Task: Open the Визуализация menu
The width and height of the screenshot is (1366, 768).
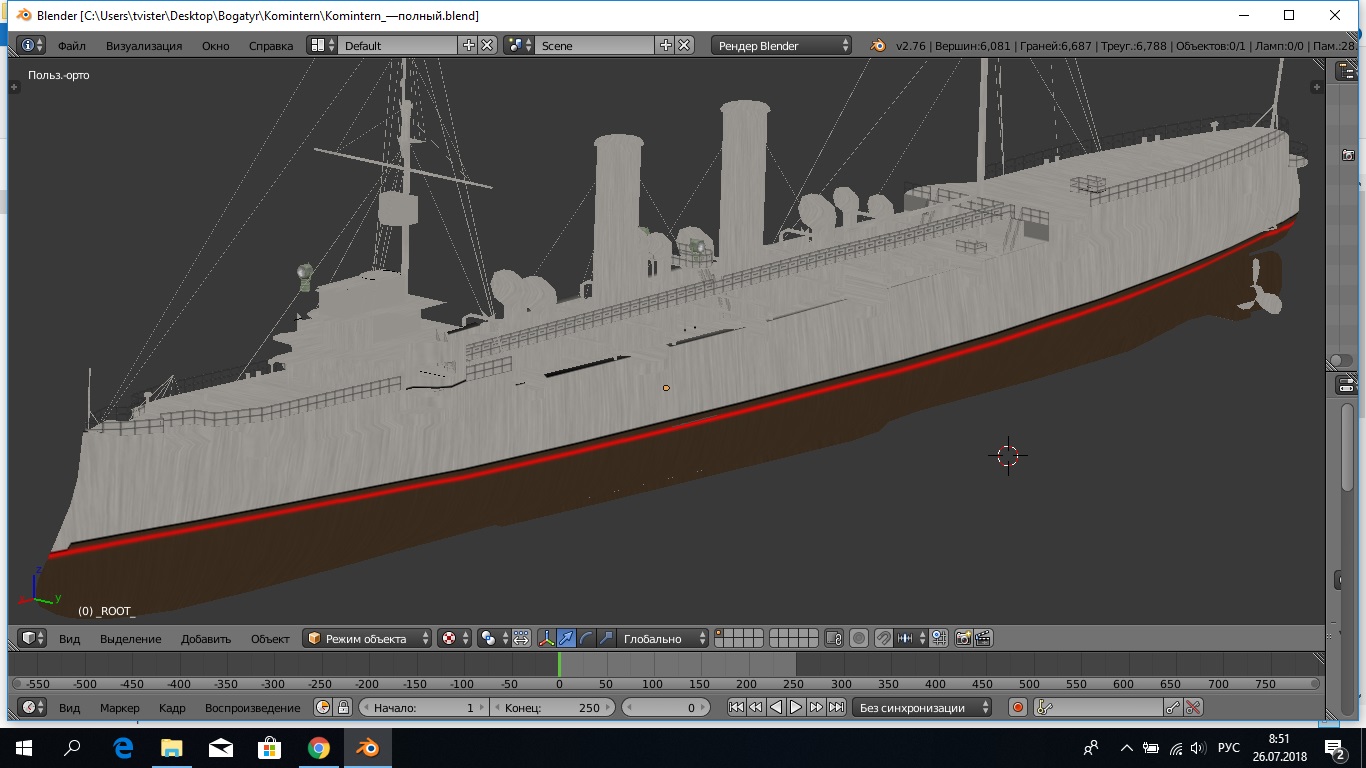Action: point(144,45)
